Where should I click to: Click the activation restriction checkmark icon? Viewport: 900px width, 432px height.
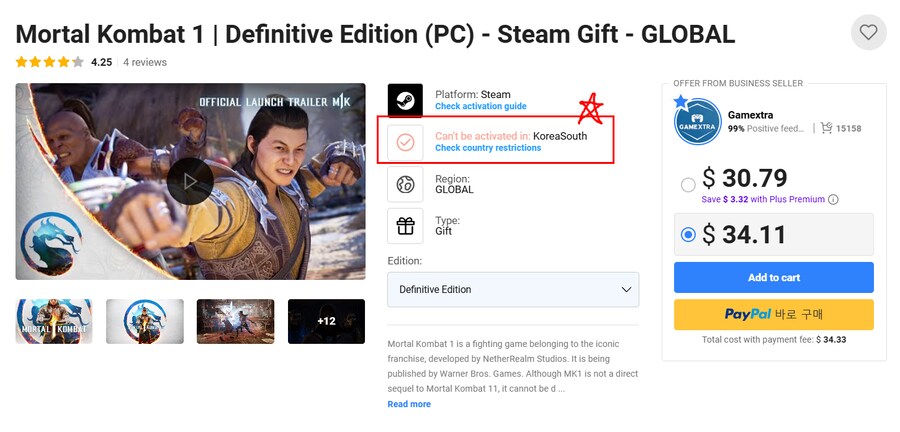tap(405, 142)
